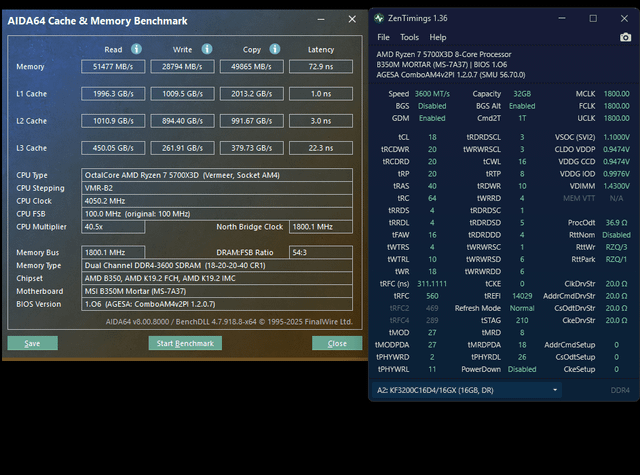Take a screenshot with ZenTimings camera icon
640x475 pixels.
coord(625,37)
